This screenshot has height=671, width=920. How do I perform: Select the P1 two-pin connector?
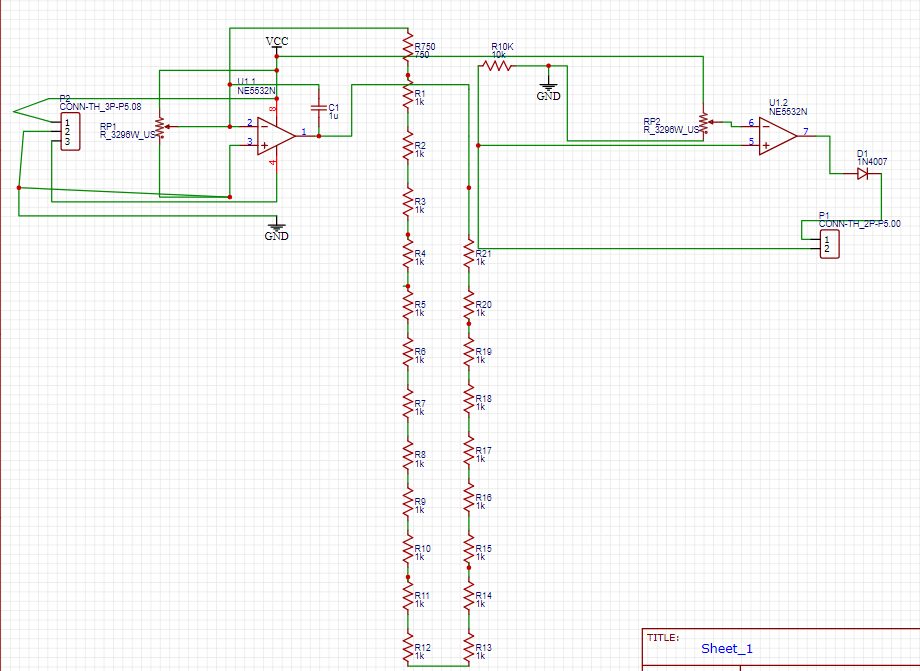tap(829, 244)
